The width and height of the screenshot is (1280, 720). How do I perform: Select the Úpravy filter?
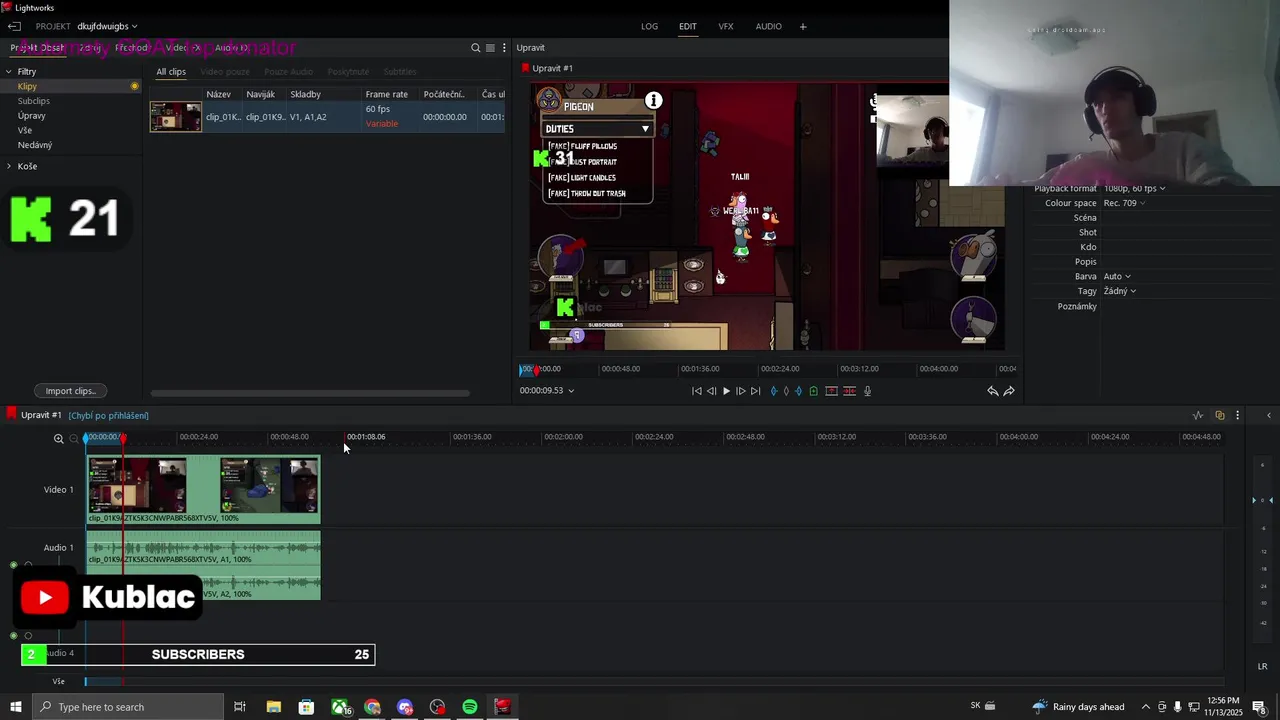coord(31,116)
